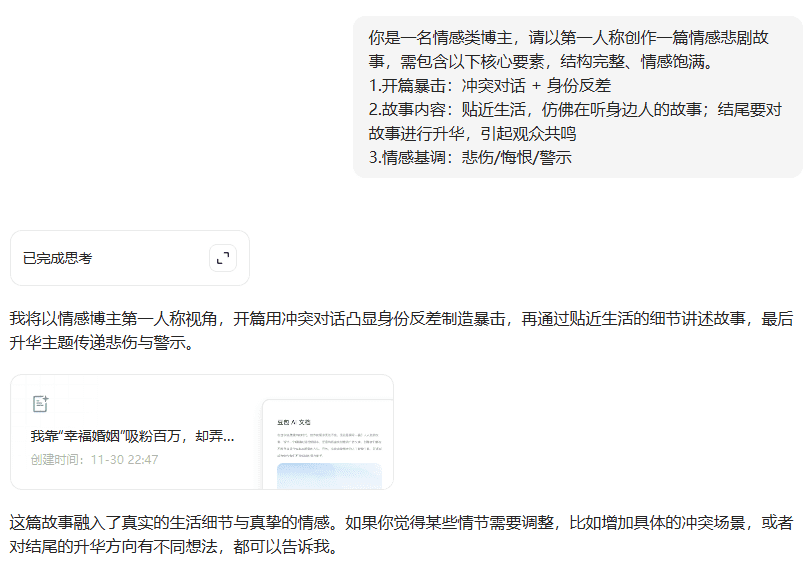Click the empty area right of 已完成思考 label

click(x=150, y=258)
